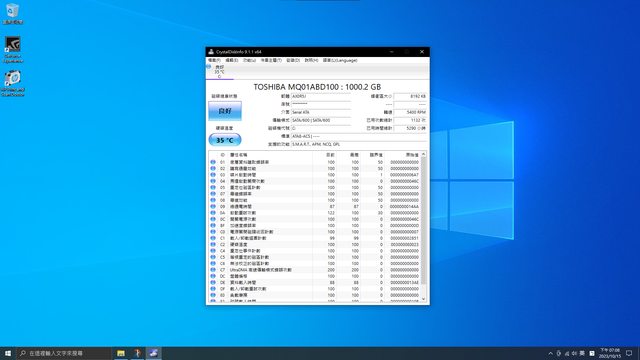This screenshot has height=360, width=640.
Task: Click the rotation rate field 5400 RPM
Action: click(x=410, y=112)
